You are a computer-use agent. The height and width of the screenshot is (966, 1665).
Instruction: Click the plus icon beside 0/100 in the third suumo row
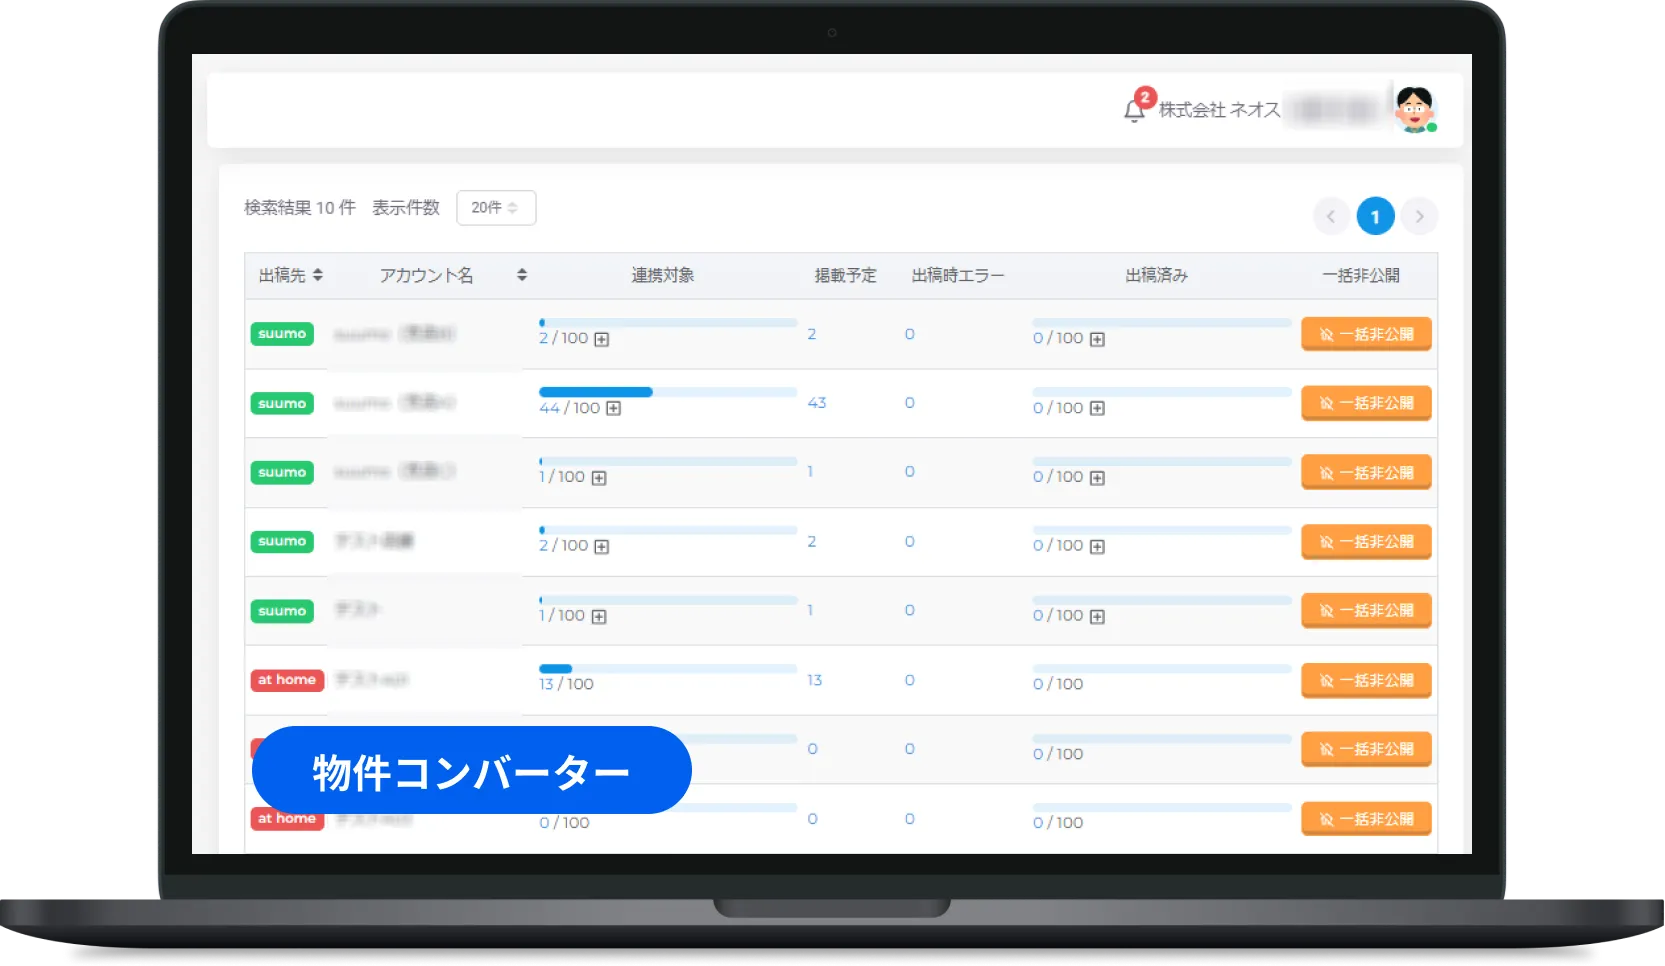click(1097, 478)
